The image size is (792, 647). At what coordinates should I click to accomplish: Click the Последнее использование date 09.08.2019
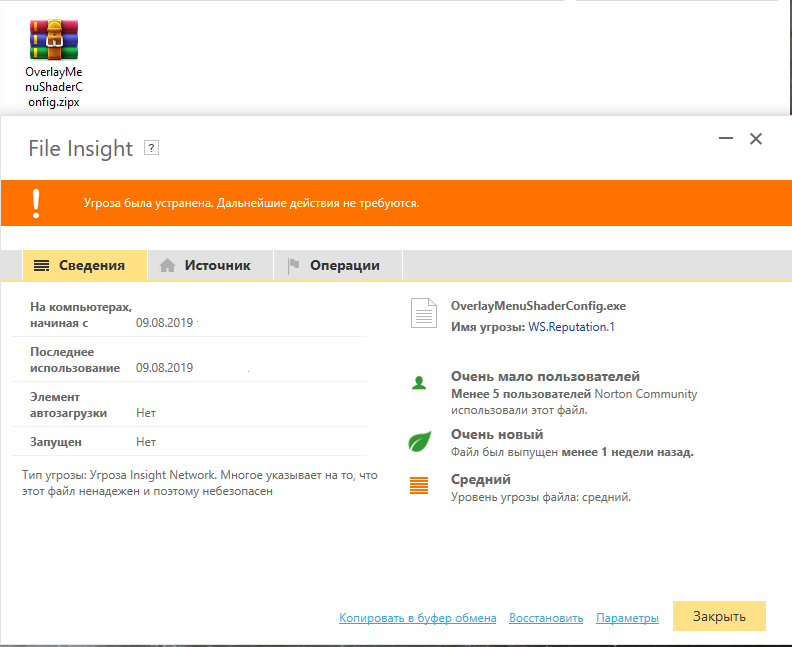[165, 368]
